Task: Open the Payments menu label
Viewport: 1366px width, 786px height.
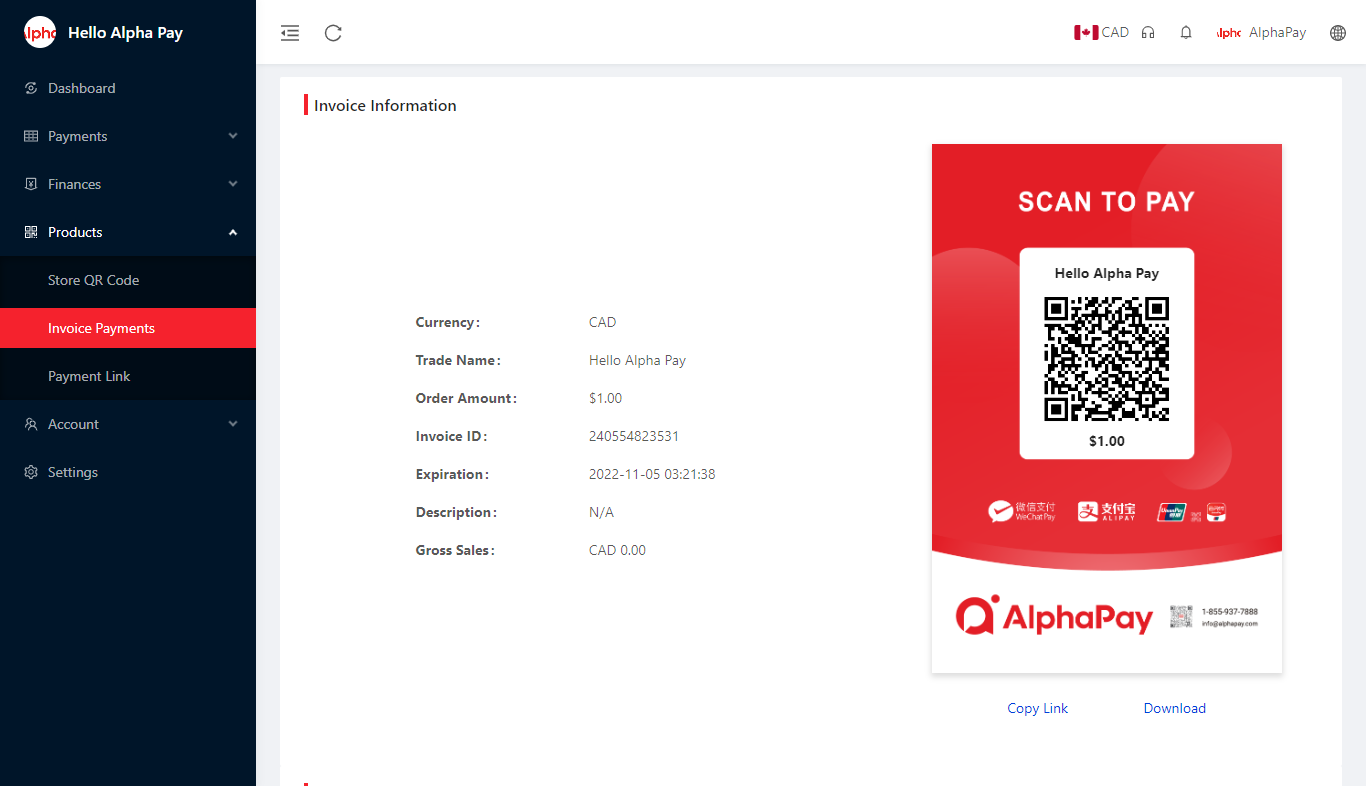Action: click(77, 136)
